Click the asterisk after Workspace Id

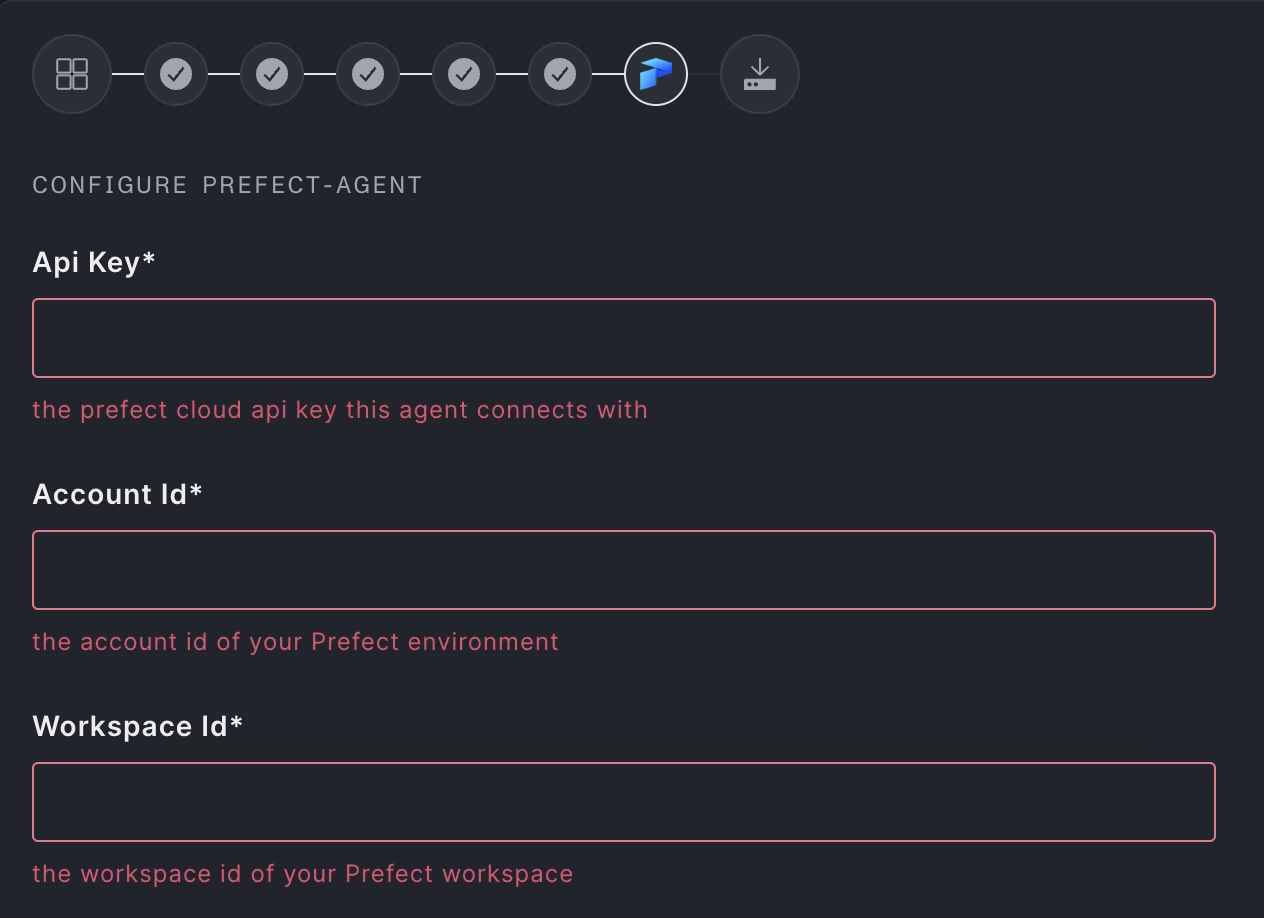coord(237,723)
